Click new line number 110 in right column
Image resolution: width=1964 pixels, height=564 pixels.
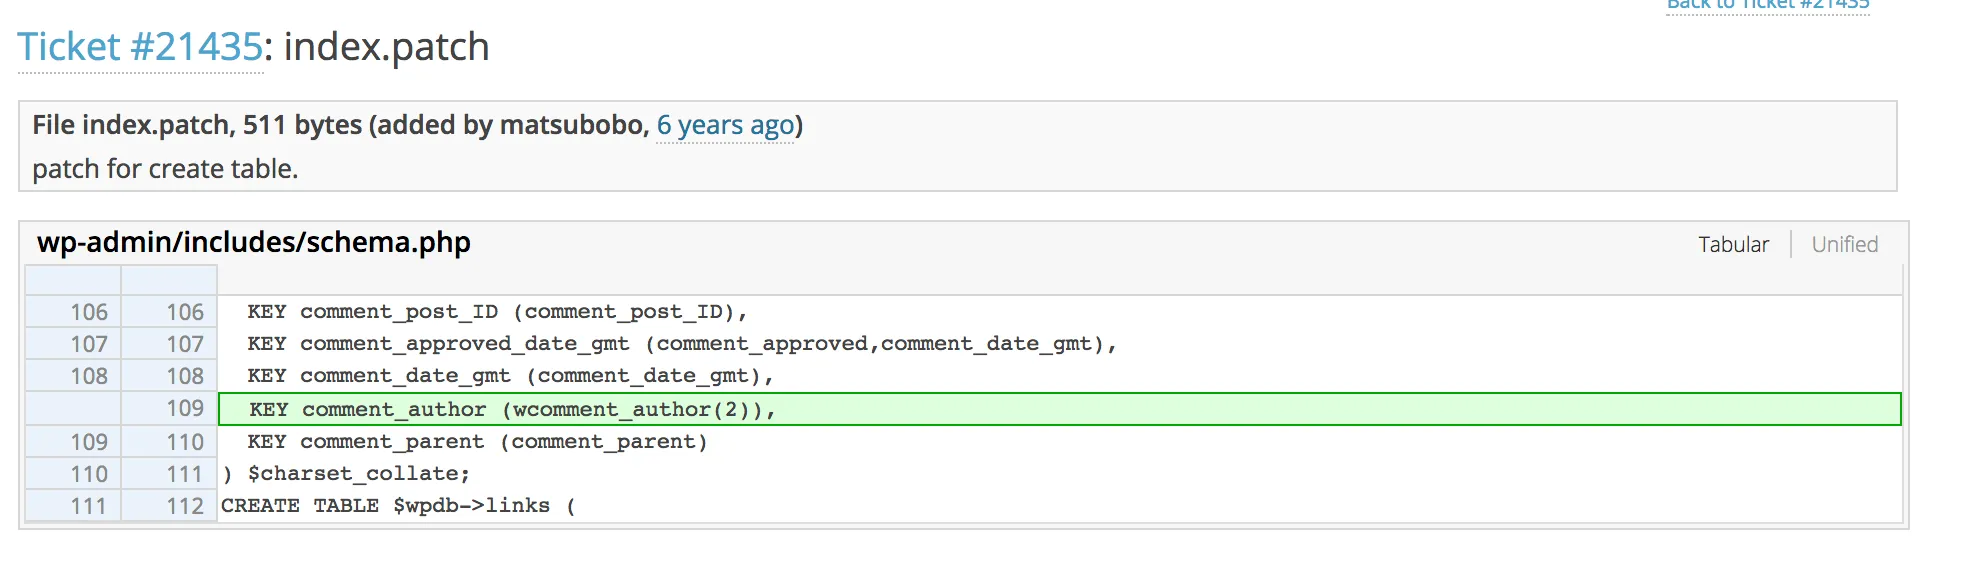pos(185,442)
